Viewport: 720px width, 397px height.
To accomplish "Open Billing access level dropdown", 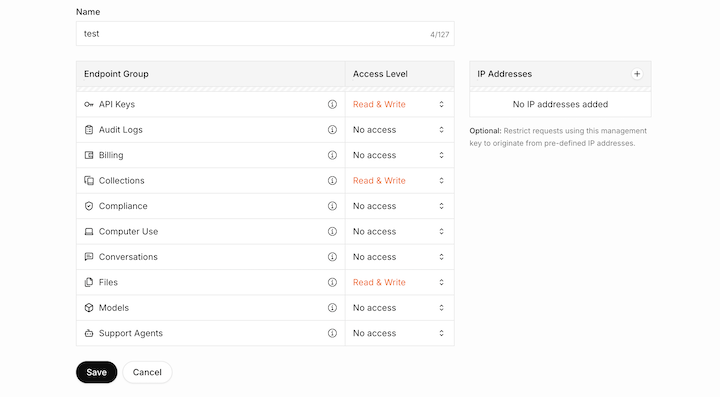I will point(399,155).
